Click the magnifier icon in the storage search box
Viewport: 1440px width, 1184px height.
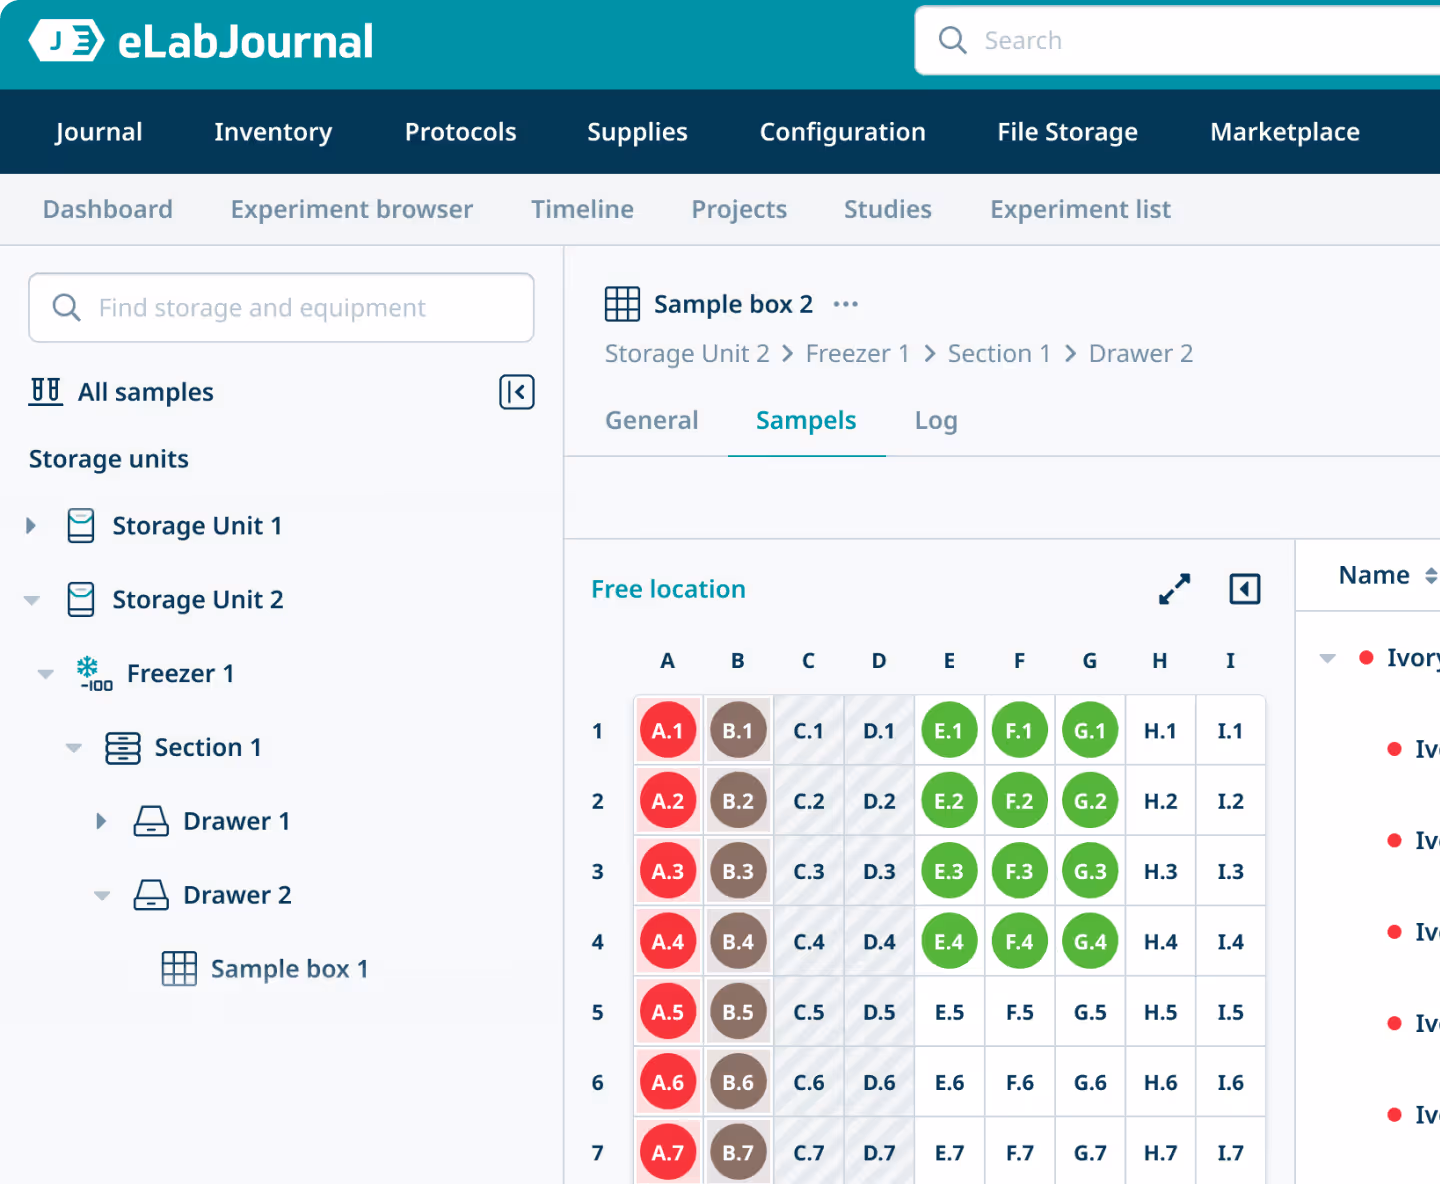66,307
